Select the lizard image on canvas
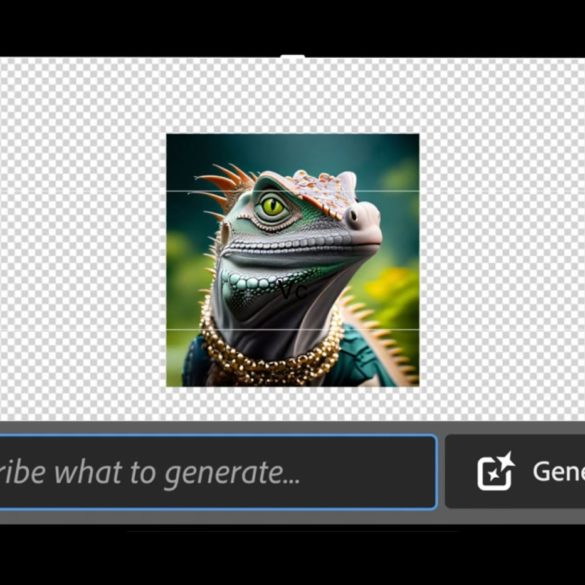Image resolution: width=585 pixels, height=585 pixels. [292, 260]
